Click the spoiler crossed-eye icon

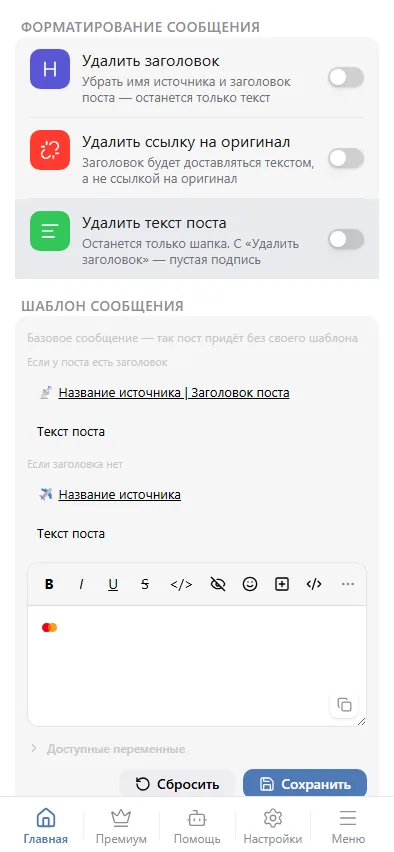[218, 585]
